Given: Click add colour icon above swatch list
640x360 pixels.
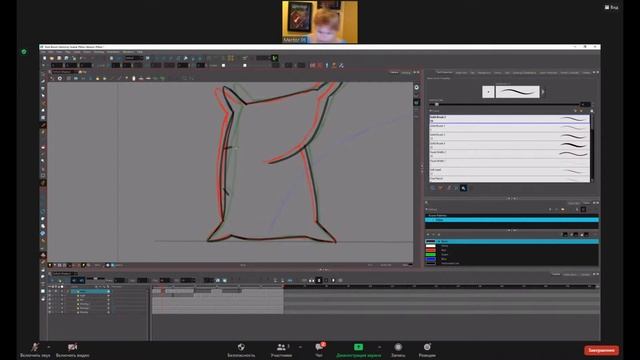Looking at the screenshot, I should [428, 235].
